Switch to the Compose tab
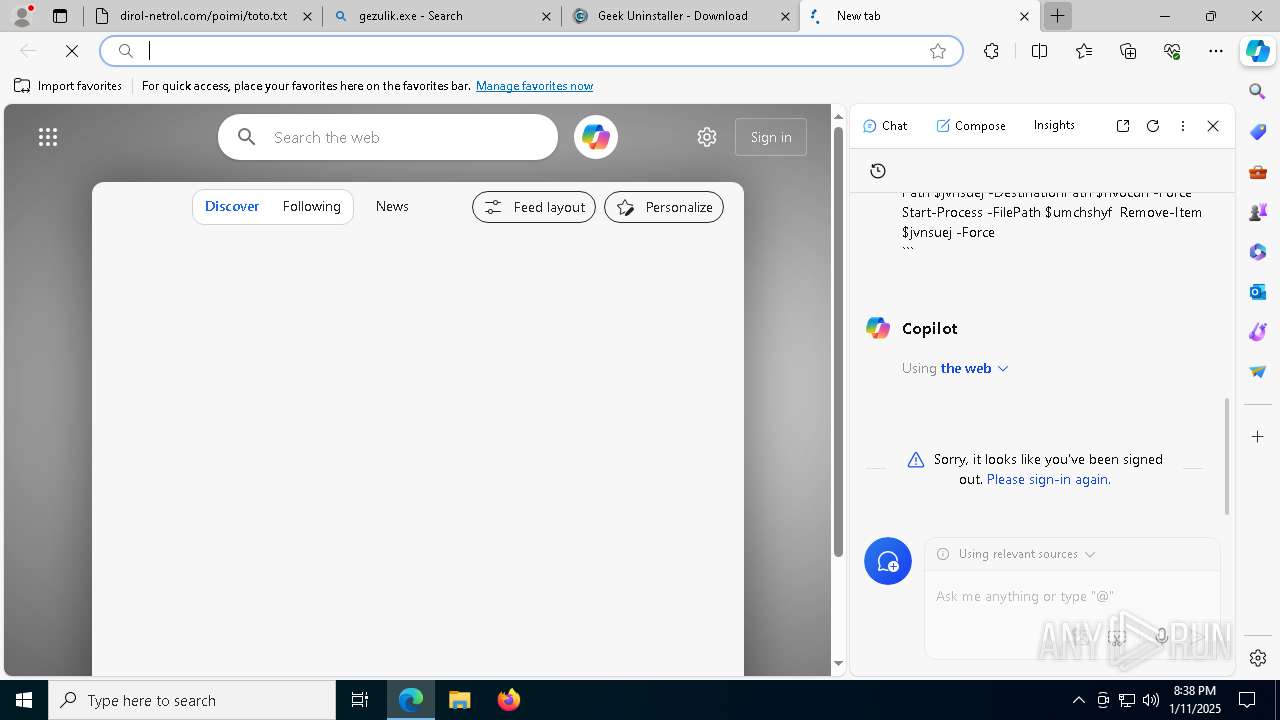This screenshot has width=1280, height=720. click(971, 126)
